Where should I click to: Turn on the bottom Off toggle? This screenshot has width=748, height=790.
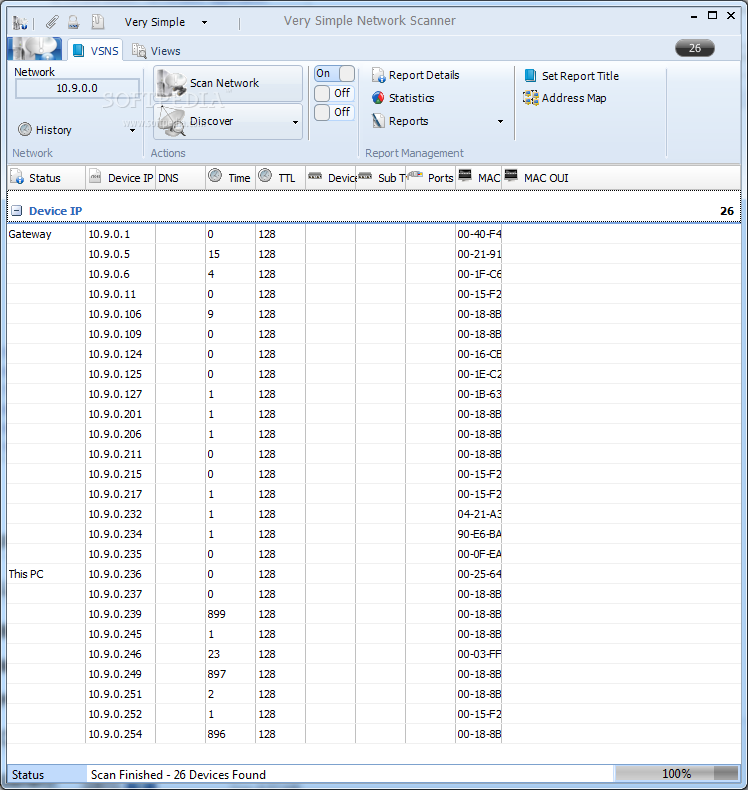334,112
